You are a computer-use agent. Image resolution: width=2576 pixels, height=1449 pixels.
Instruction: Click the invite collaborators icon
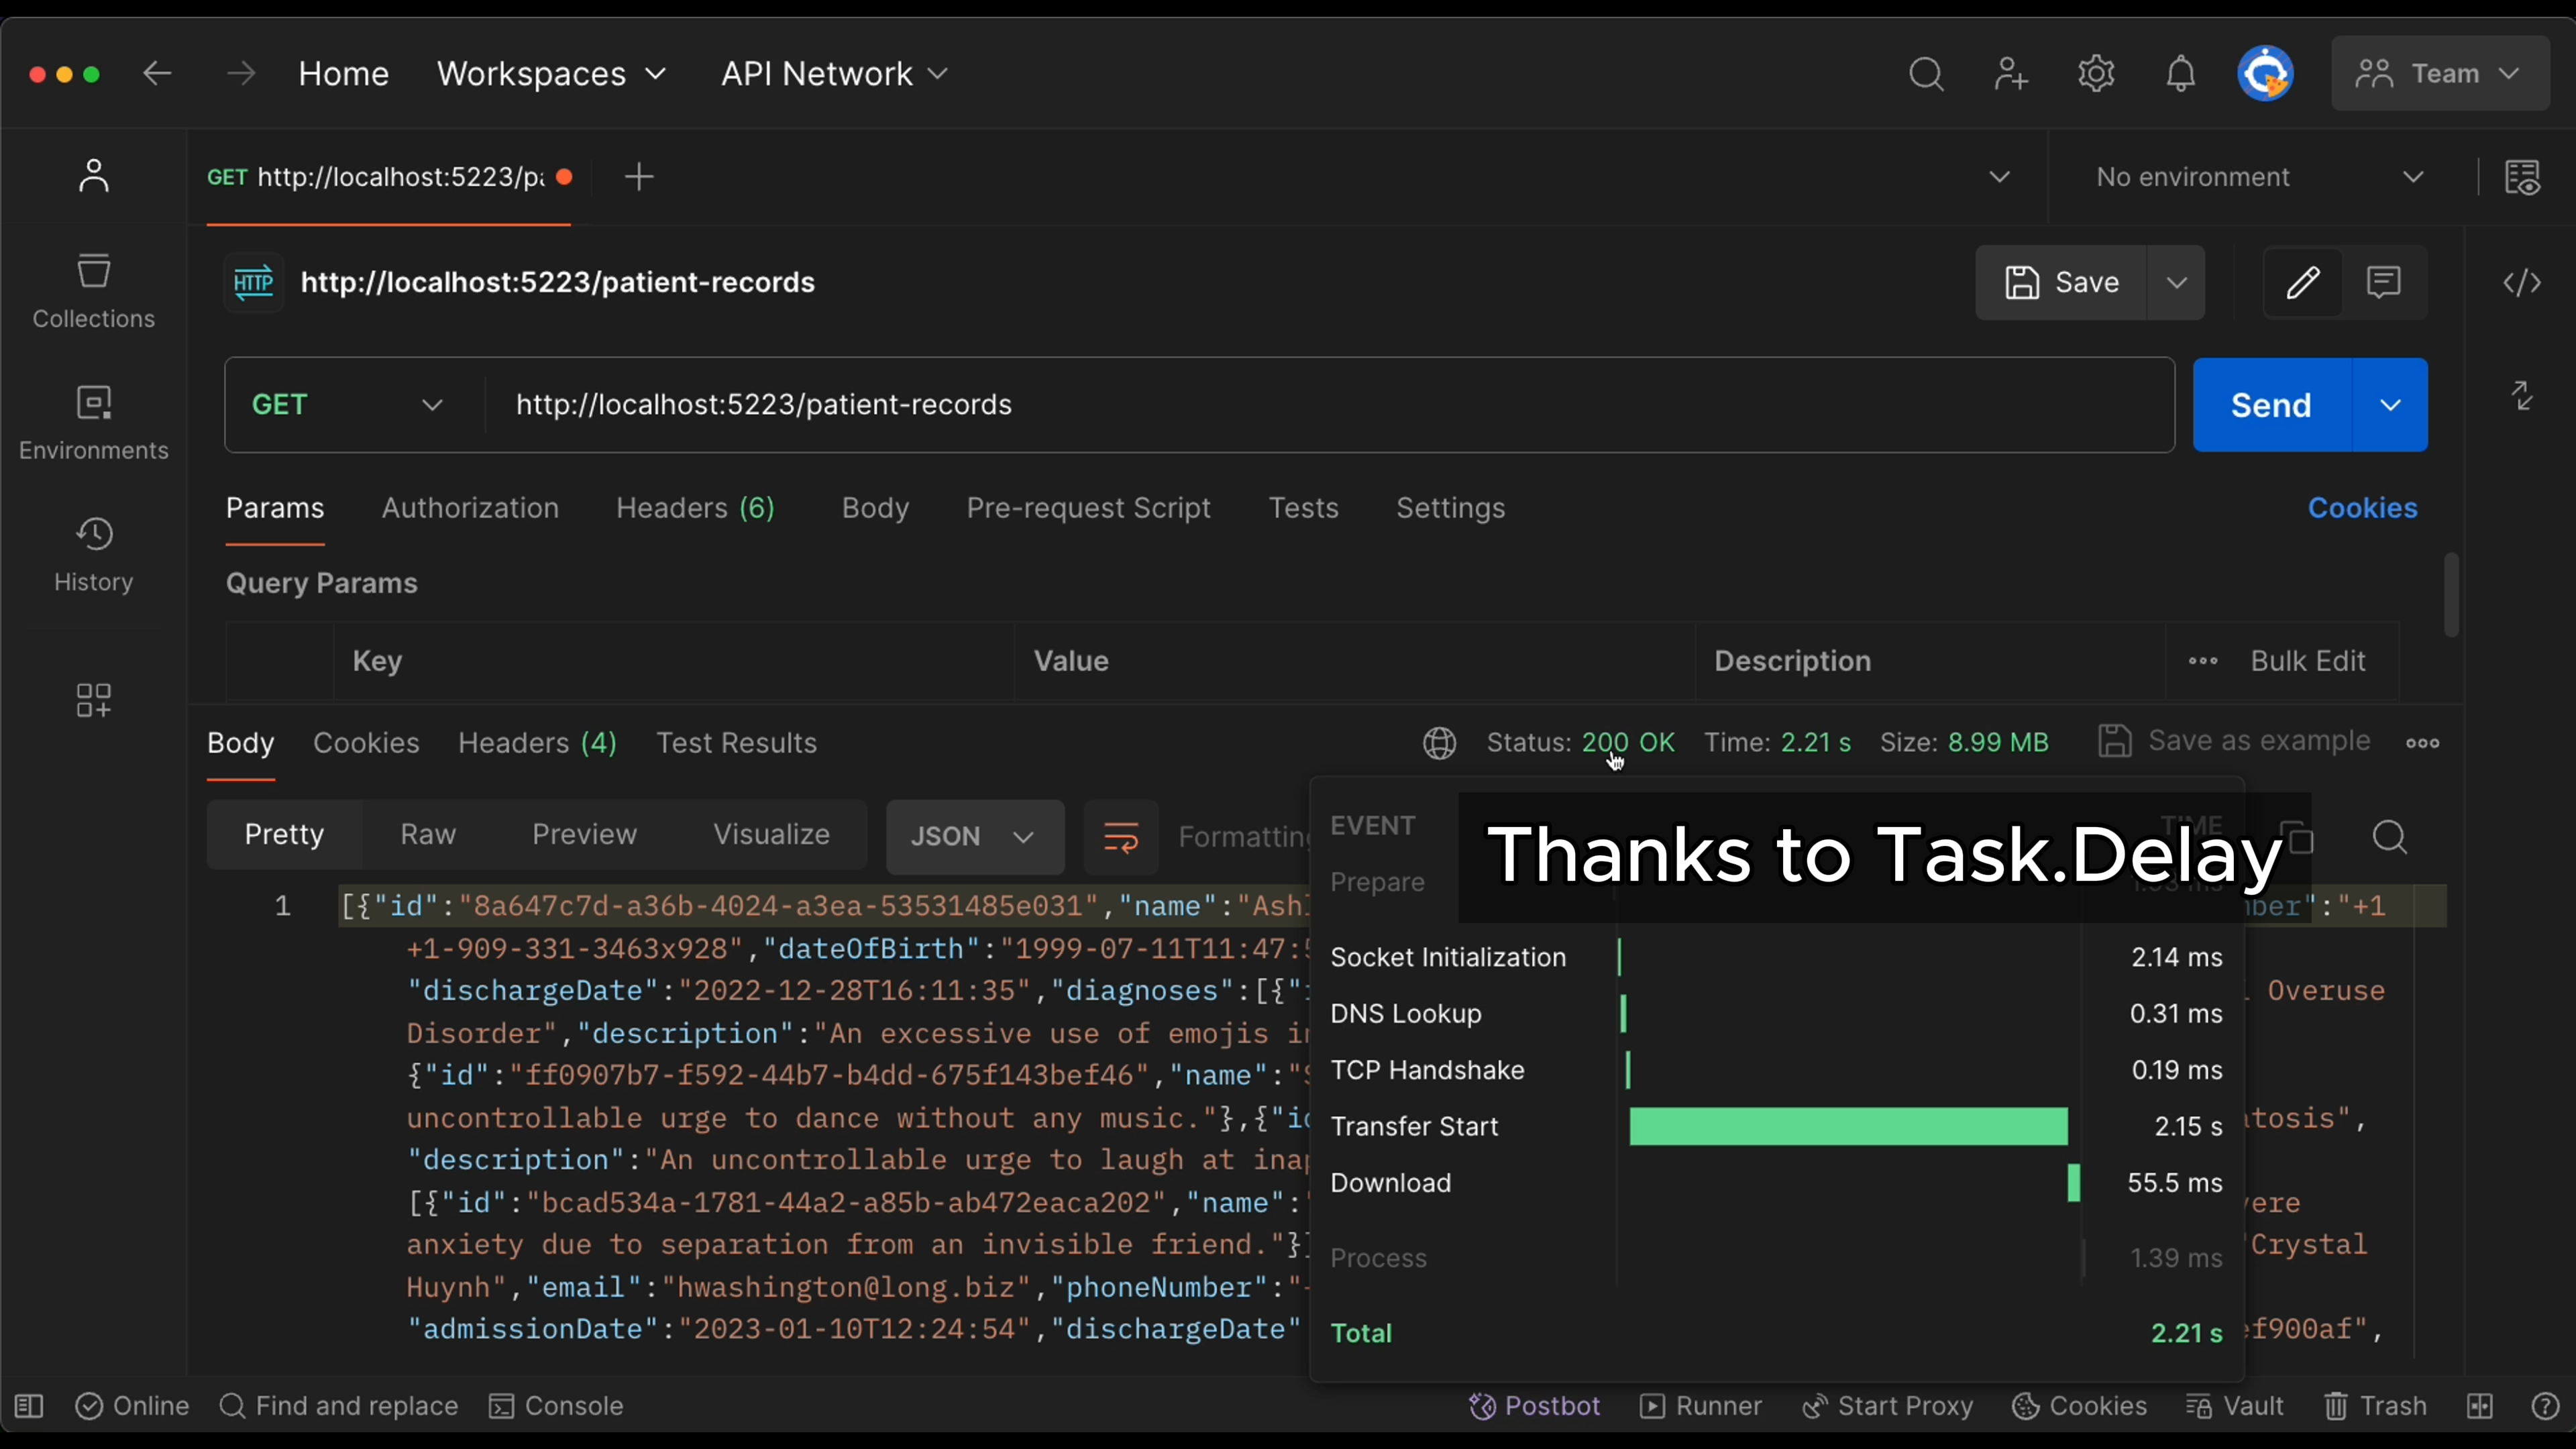(x=2010, y=74)
